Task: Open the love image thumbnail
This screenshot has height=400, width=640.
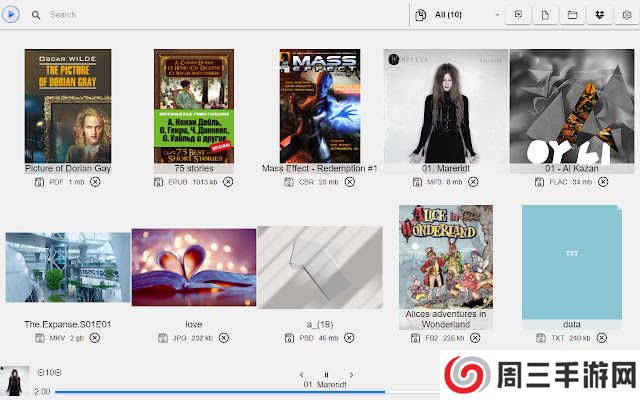Action: (194, 267)
